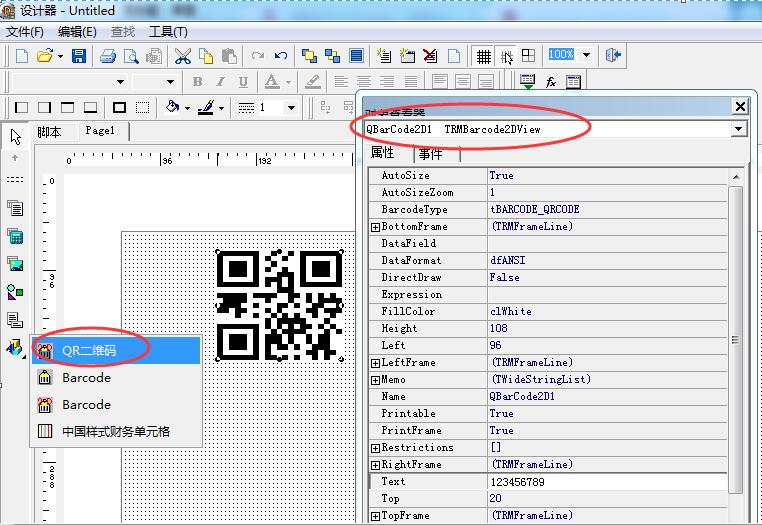Click the property grid scrollbar up arrow
Screen dimensions: 762x525
click(x=736, y=177)
